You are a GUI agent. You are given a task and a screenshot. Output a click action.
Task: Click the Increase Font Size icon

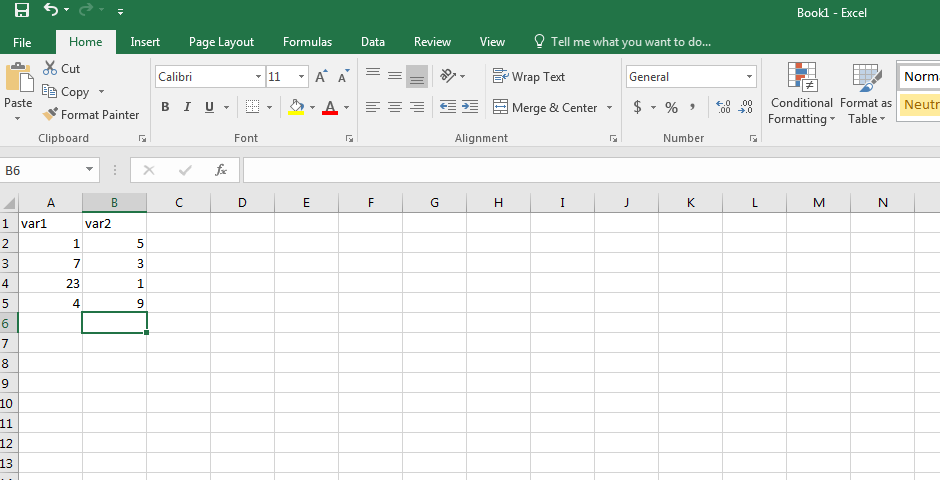(x=321, y=77)
